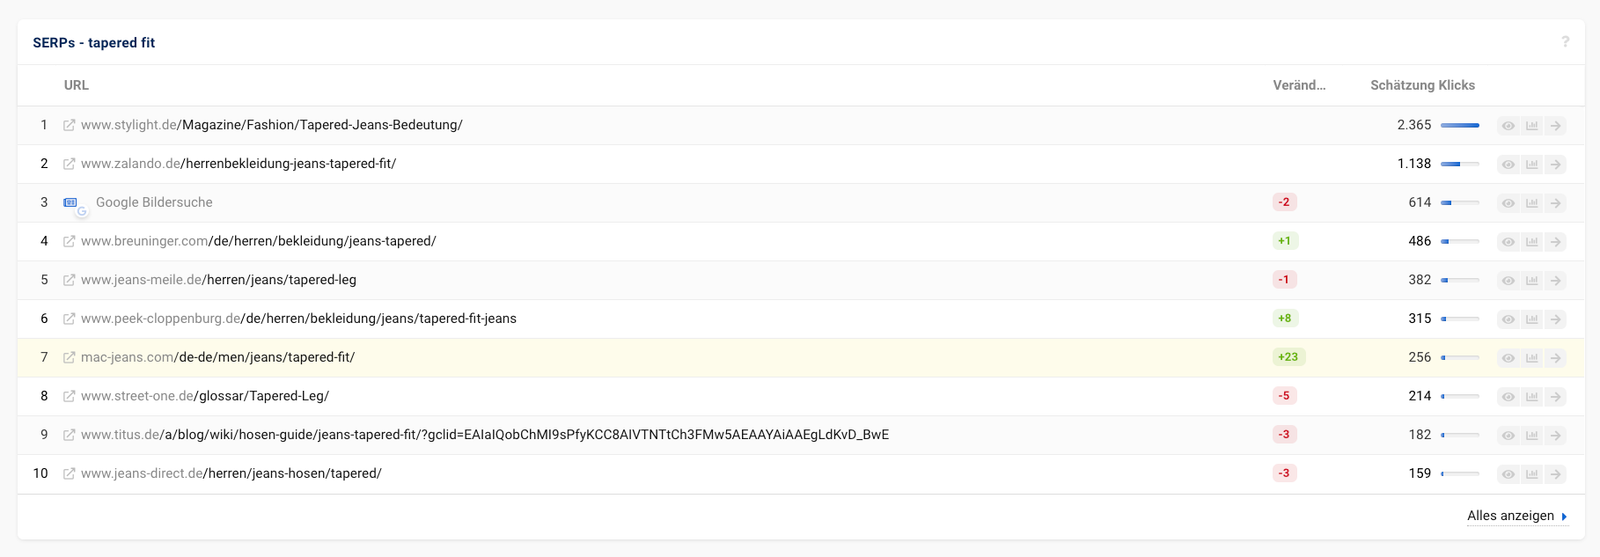The image size is (1600, 557).
Task: Toggle eye icon in jeans-meile.de row
Action: pos(1508,281)
